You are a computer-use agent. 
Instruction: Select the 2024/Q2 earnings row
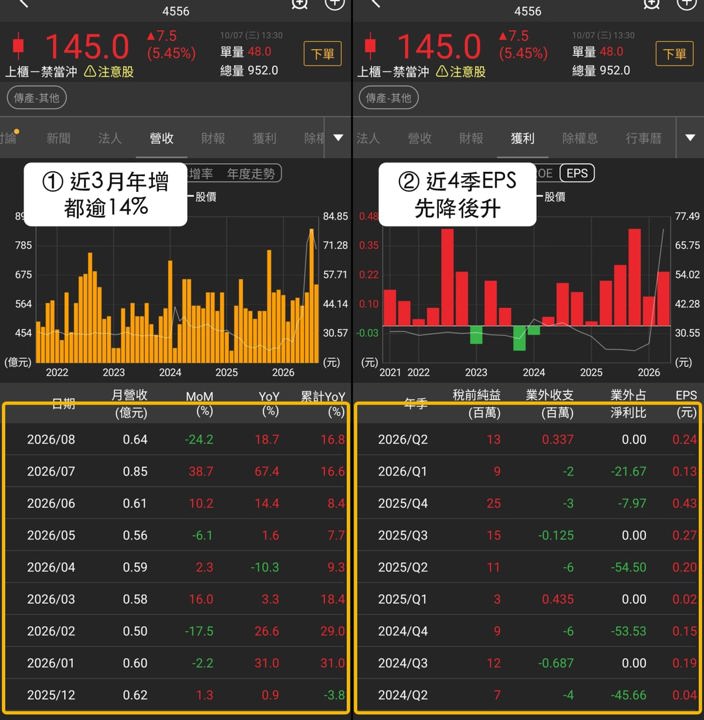[529, 695]
